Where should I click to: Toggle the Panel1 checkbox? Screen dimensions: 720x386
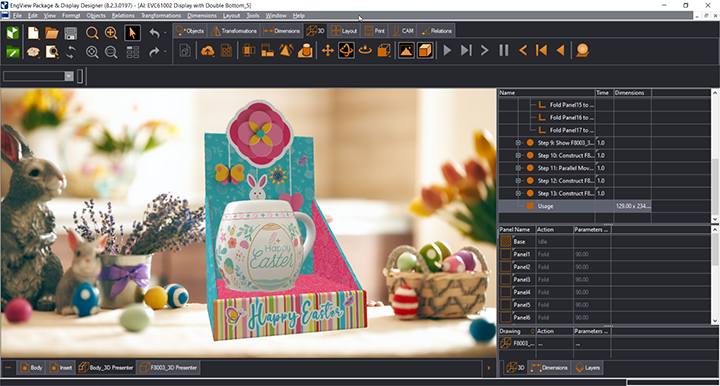506,254
